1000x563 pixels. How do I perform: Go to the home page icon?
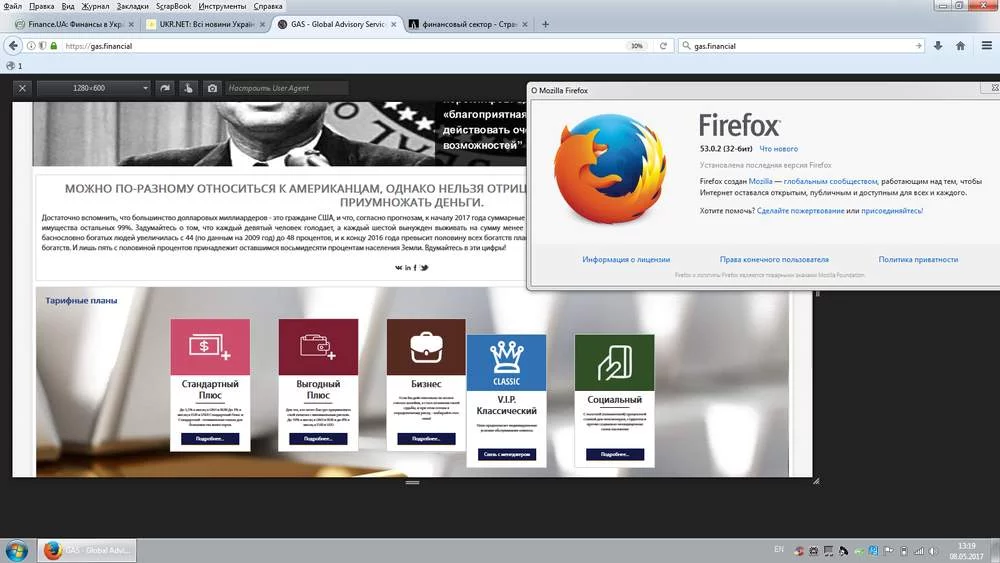[x=960, y=46]
